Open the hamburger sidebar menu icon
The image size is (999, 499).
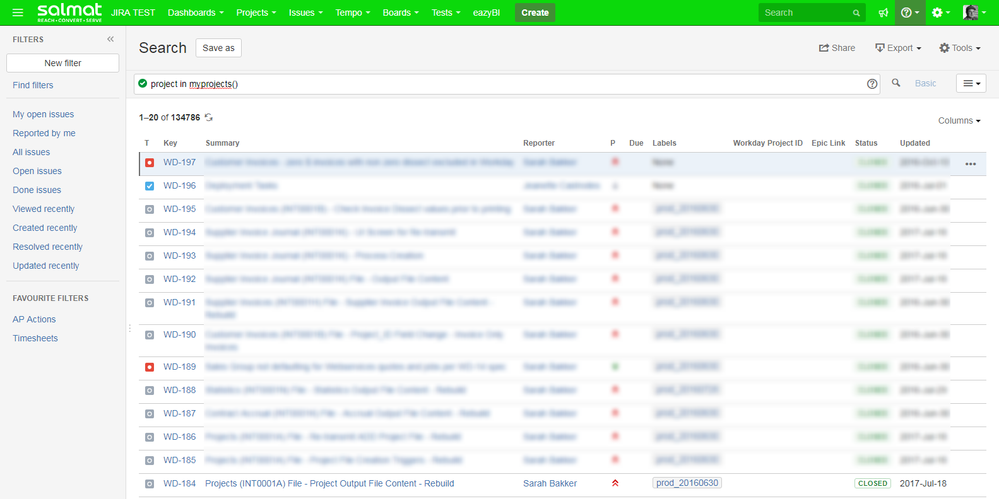[18, 13]
